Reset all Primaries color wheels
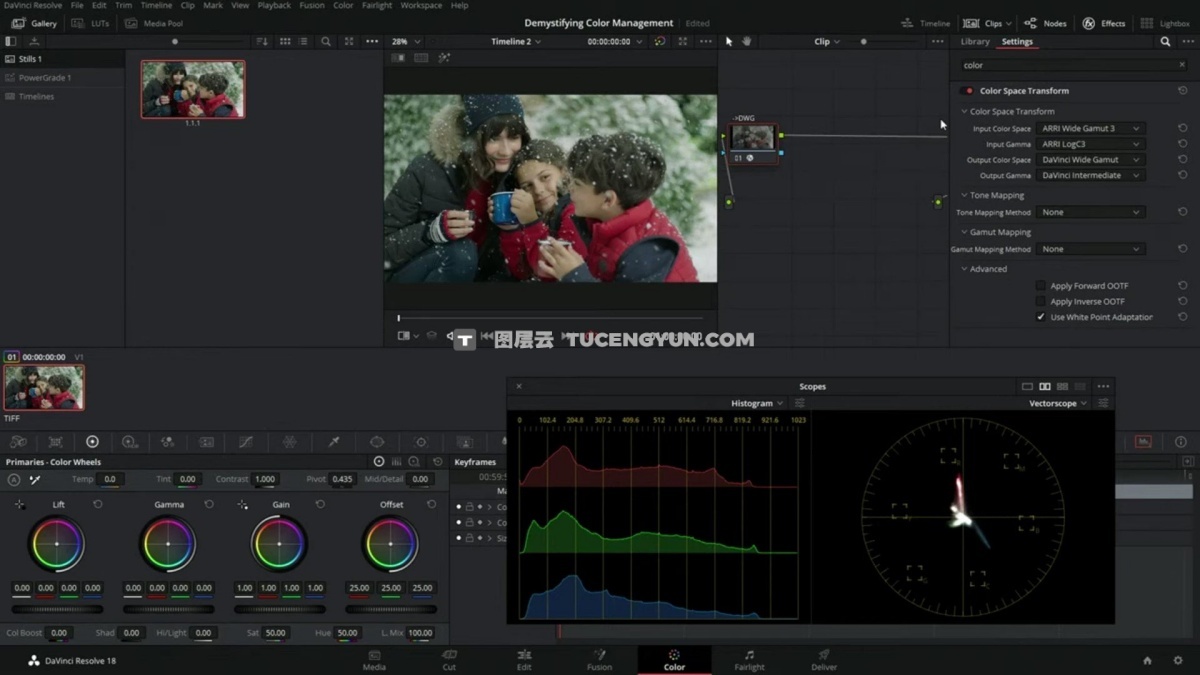 [x=437, y=462]
